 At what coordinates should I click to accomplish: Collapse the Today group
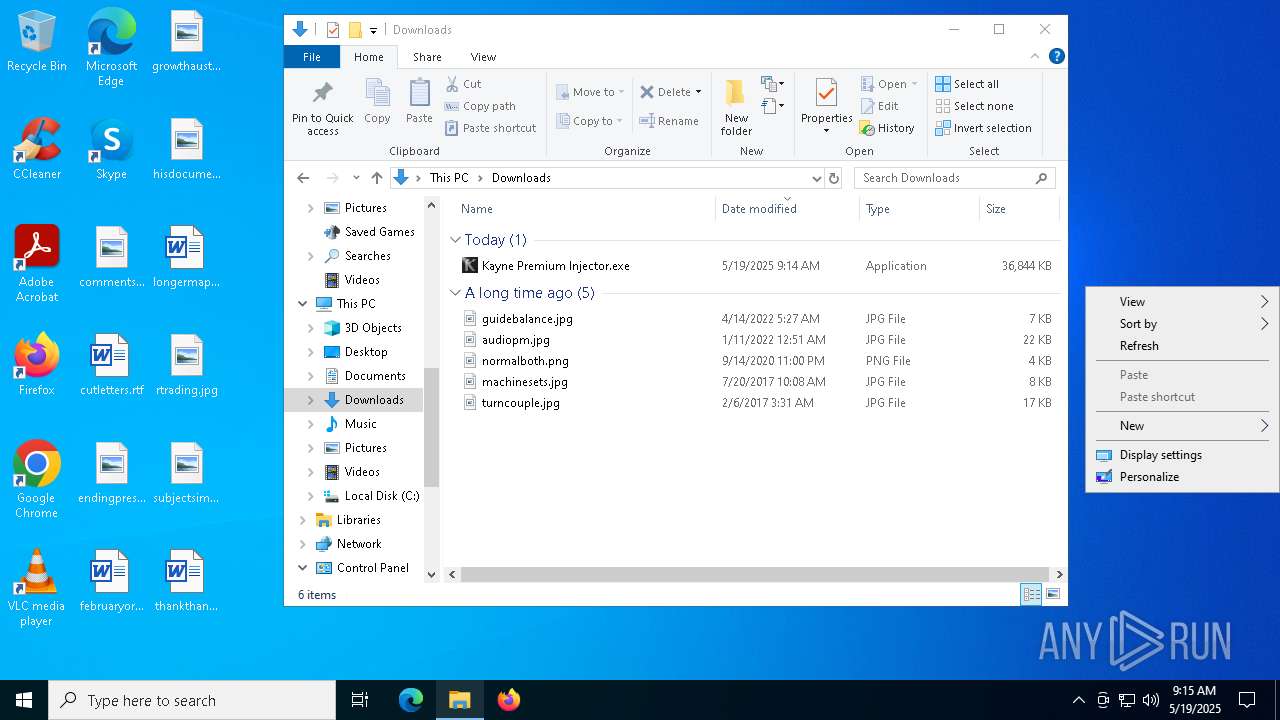tap(455, 240)
